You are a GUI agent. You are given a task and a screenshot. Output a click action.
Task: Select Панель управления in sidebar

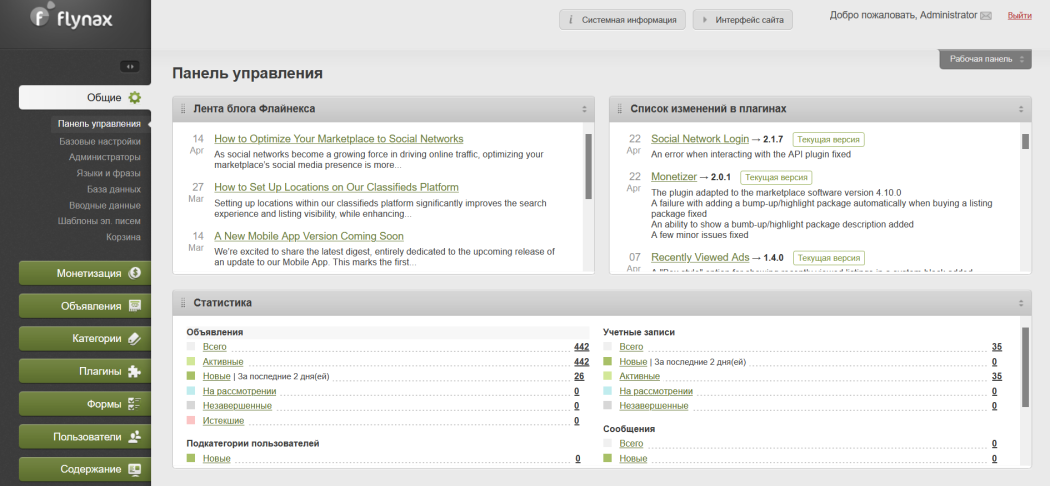(x=99, y=124)
